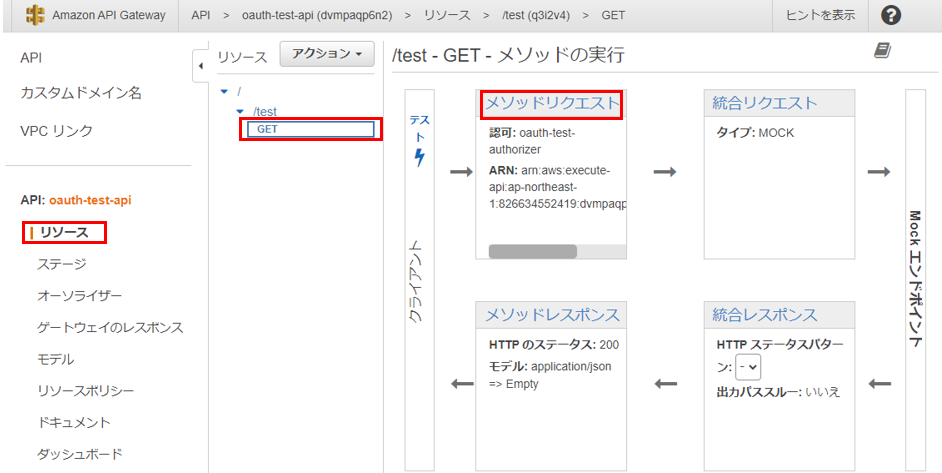Click the テスト link

419,129
